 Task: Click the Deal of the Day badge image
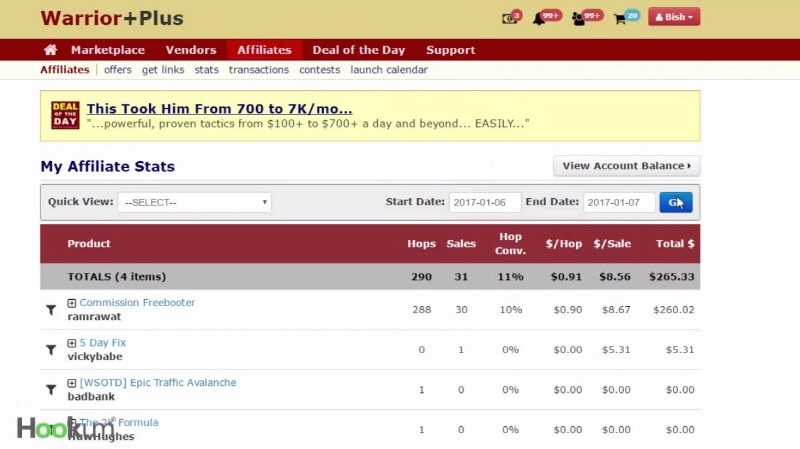(65, 115)
